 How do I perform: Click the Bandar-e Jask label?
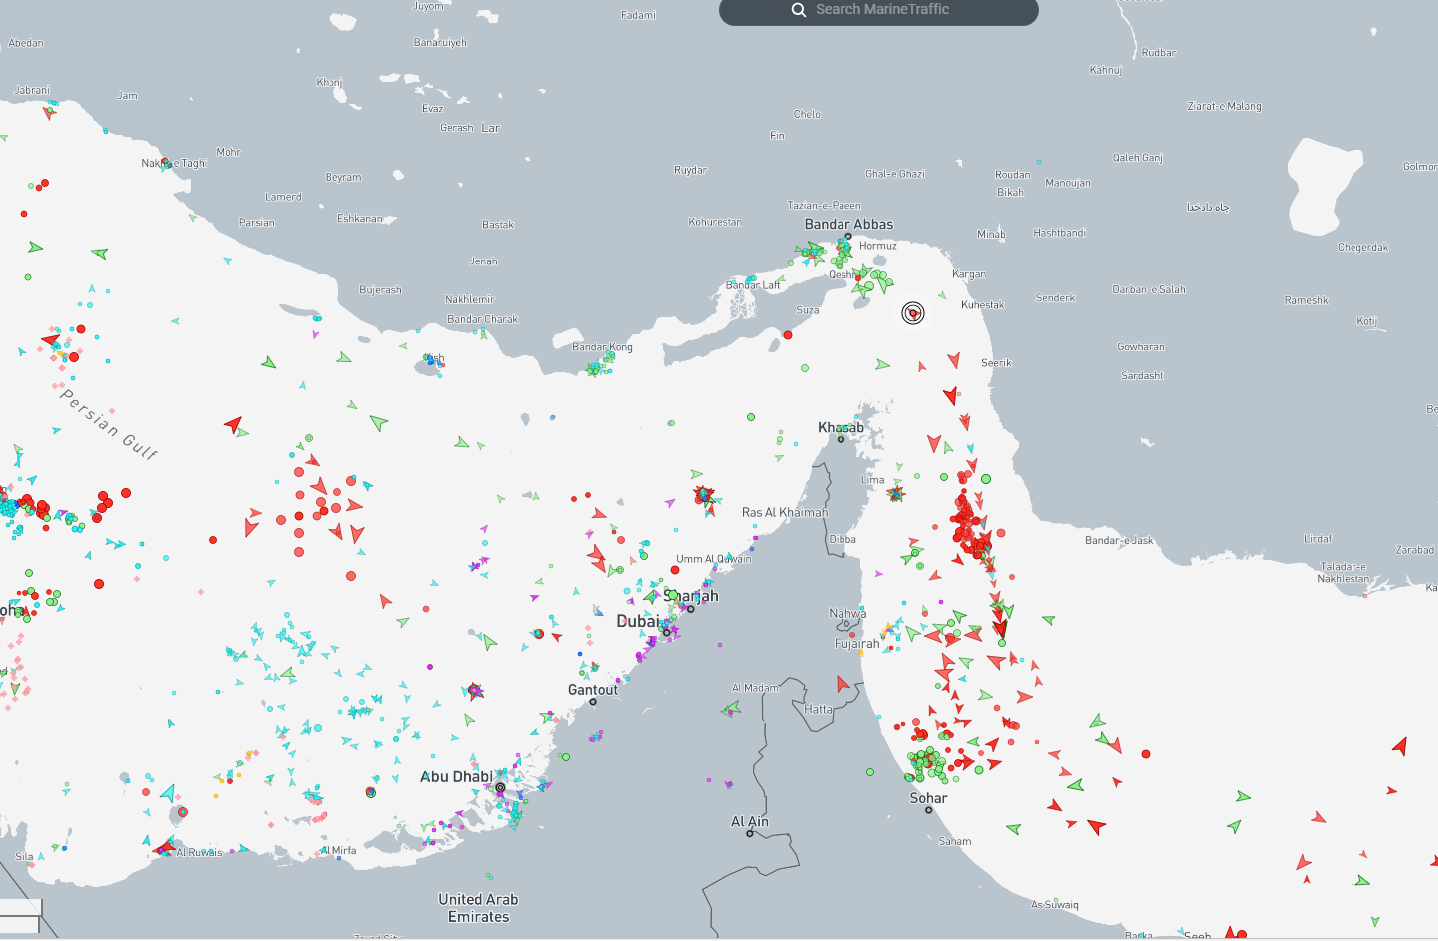[x=1119, y=541]
